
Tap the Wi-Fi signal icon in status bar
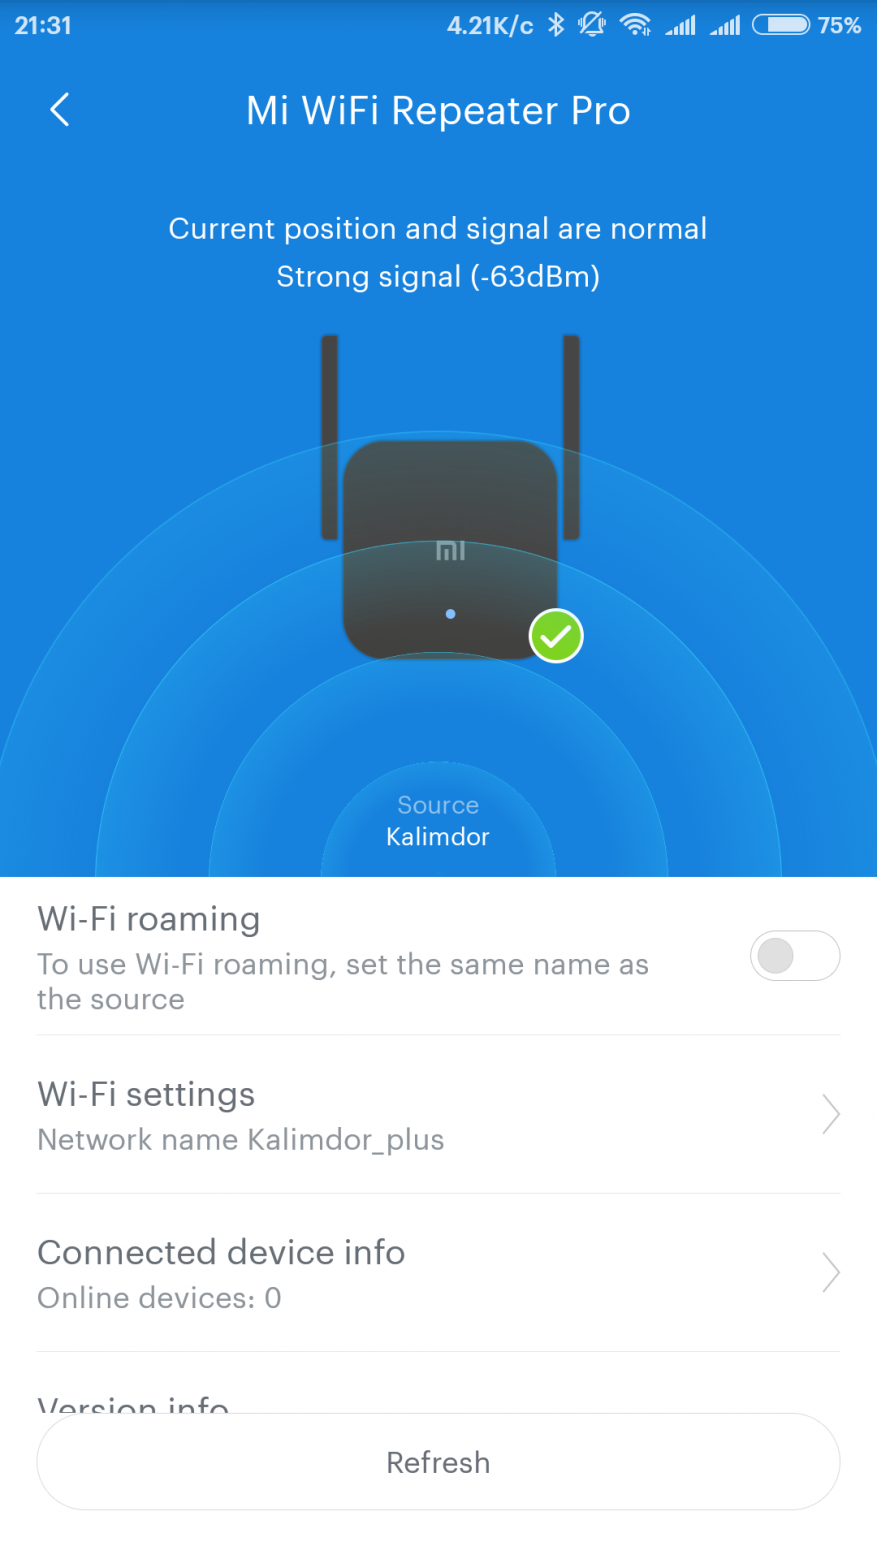coord(635,25)
